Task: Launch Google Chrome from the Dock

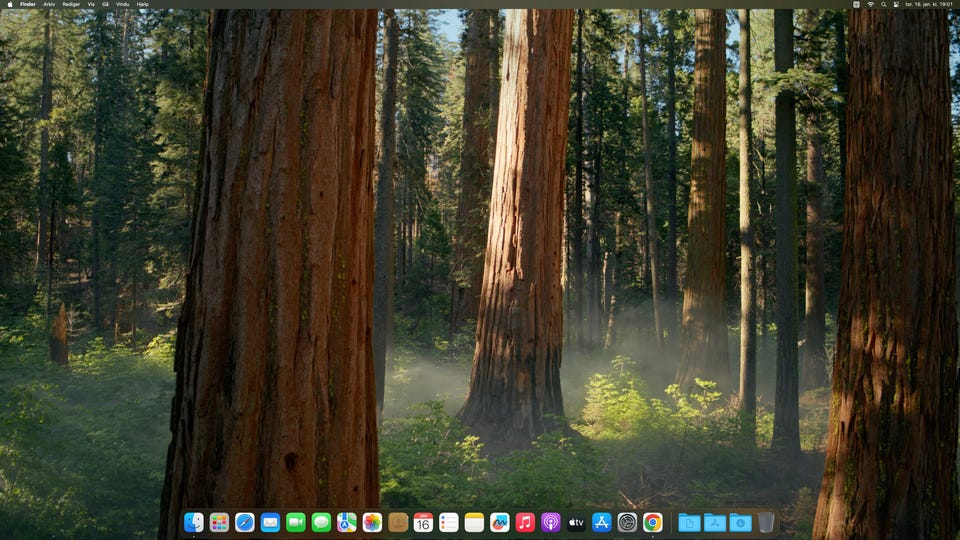Action: pos(653,522)
